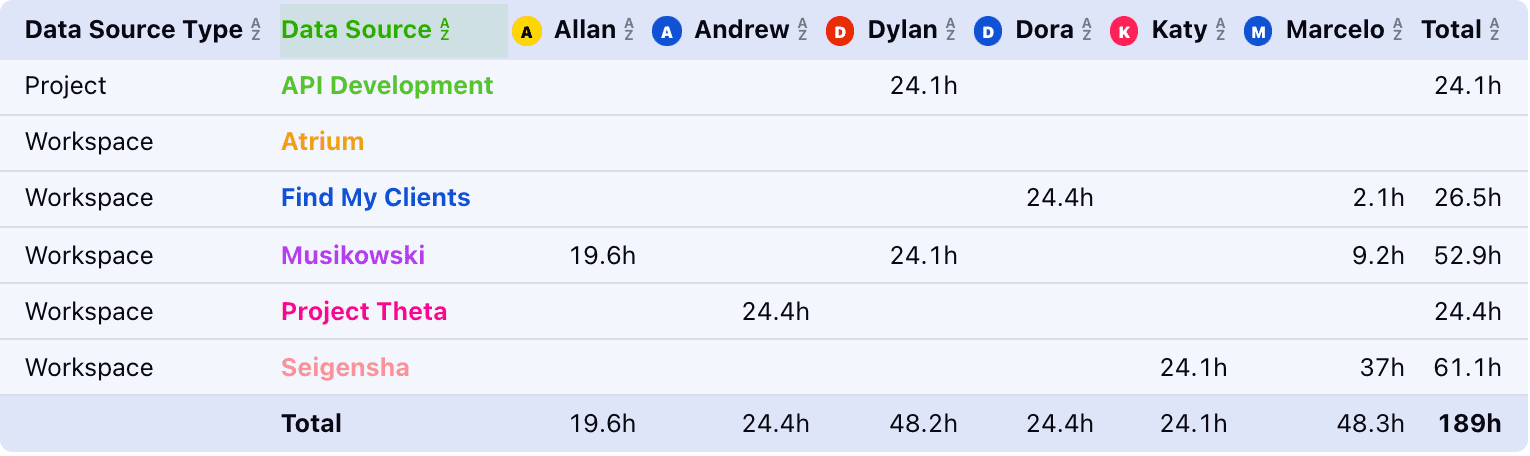Select the Seigensha workspace
This screenshot has height=456, width=1530.
[345, 368]
